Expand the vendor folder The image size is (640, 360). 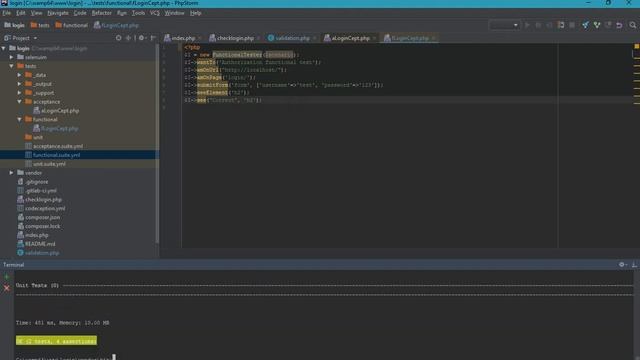point(11,173)
